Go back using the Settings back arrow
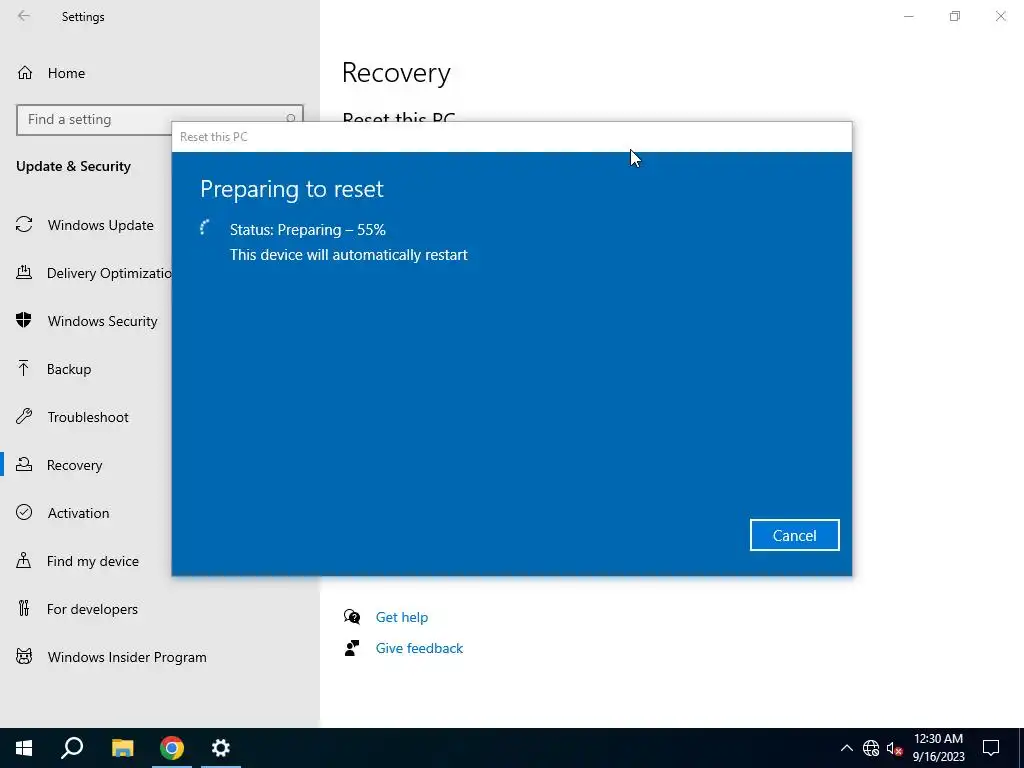 pyautogui.click(x=24, y=16)
